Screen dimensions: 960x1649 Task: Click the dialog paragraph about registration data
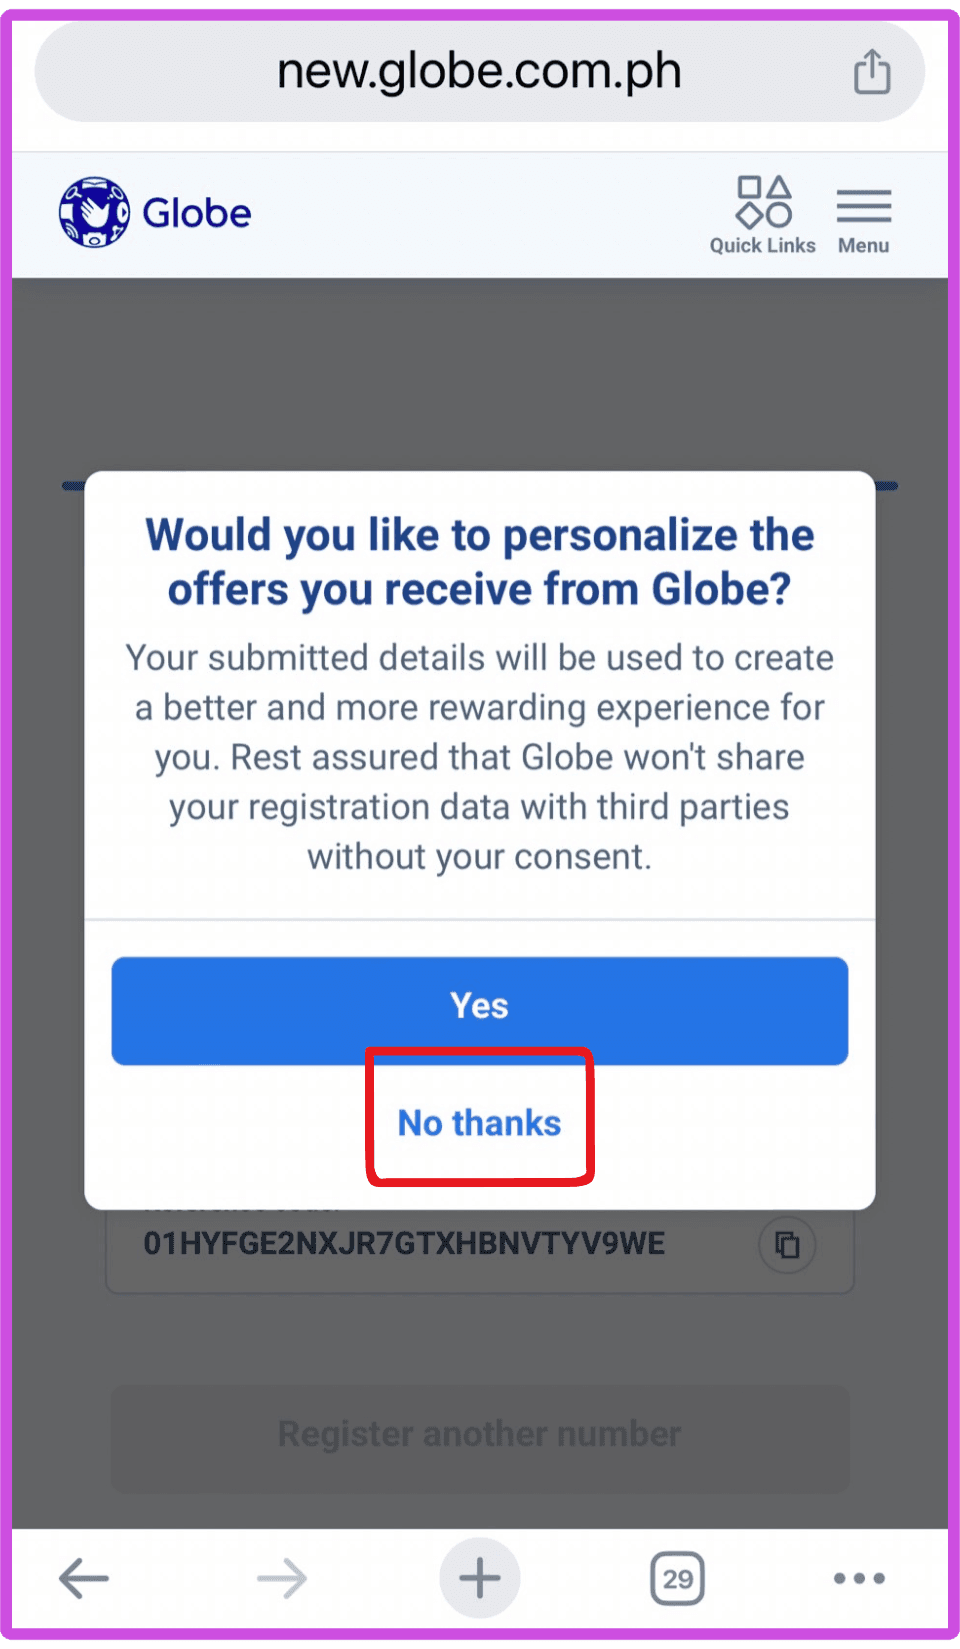coord(480,757)
